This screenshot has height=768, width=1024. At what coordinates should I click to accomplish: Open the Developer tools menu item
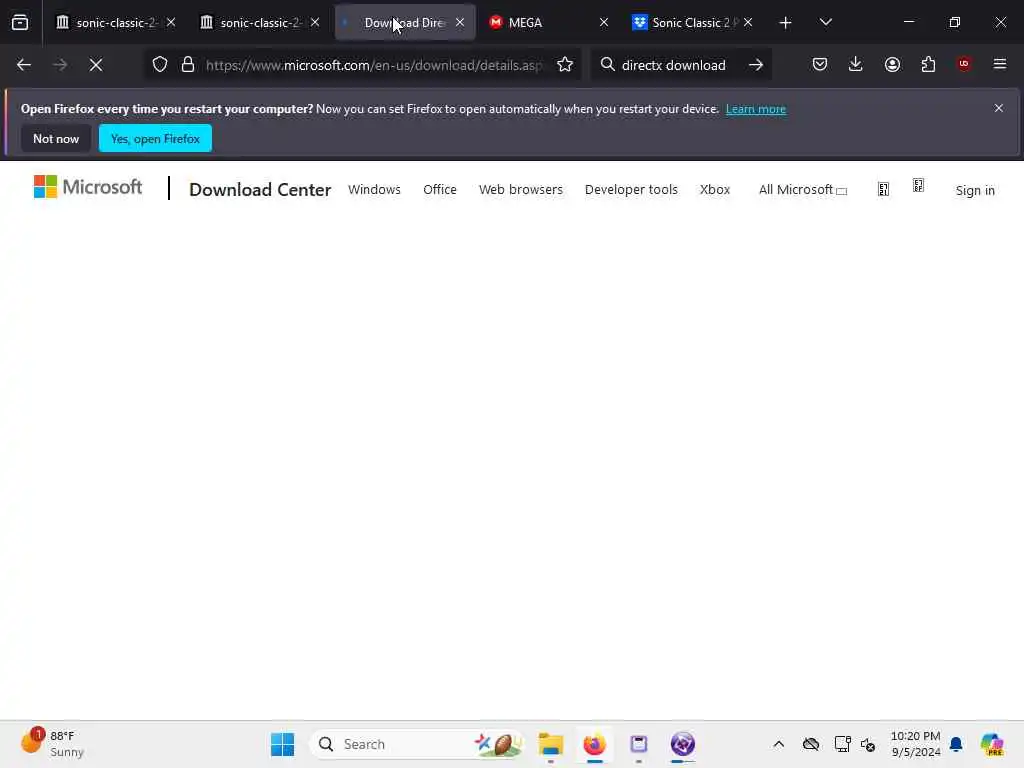click(x=631, y=189)
